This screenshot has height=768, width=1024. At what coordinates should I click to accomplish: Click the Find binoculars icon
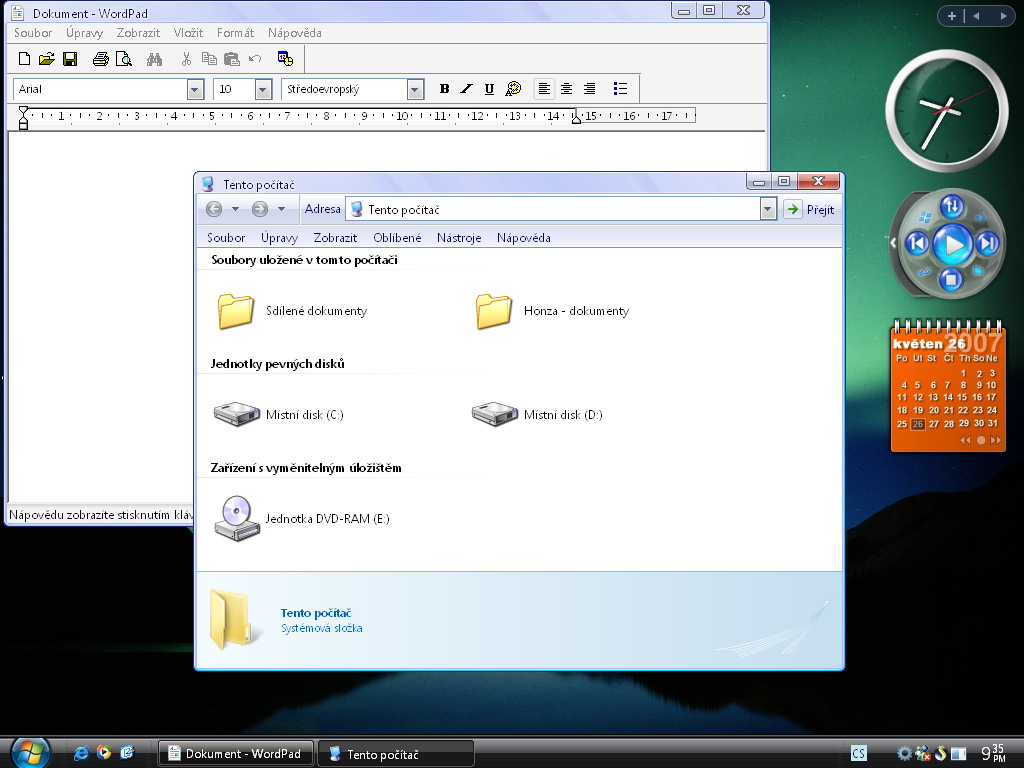click(154, 59)
